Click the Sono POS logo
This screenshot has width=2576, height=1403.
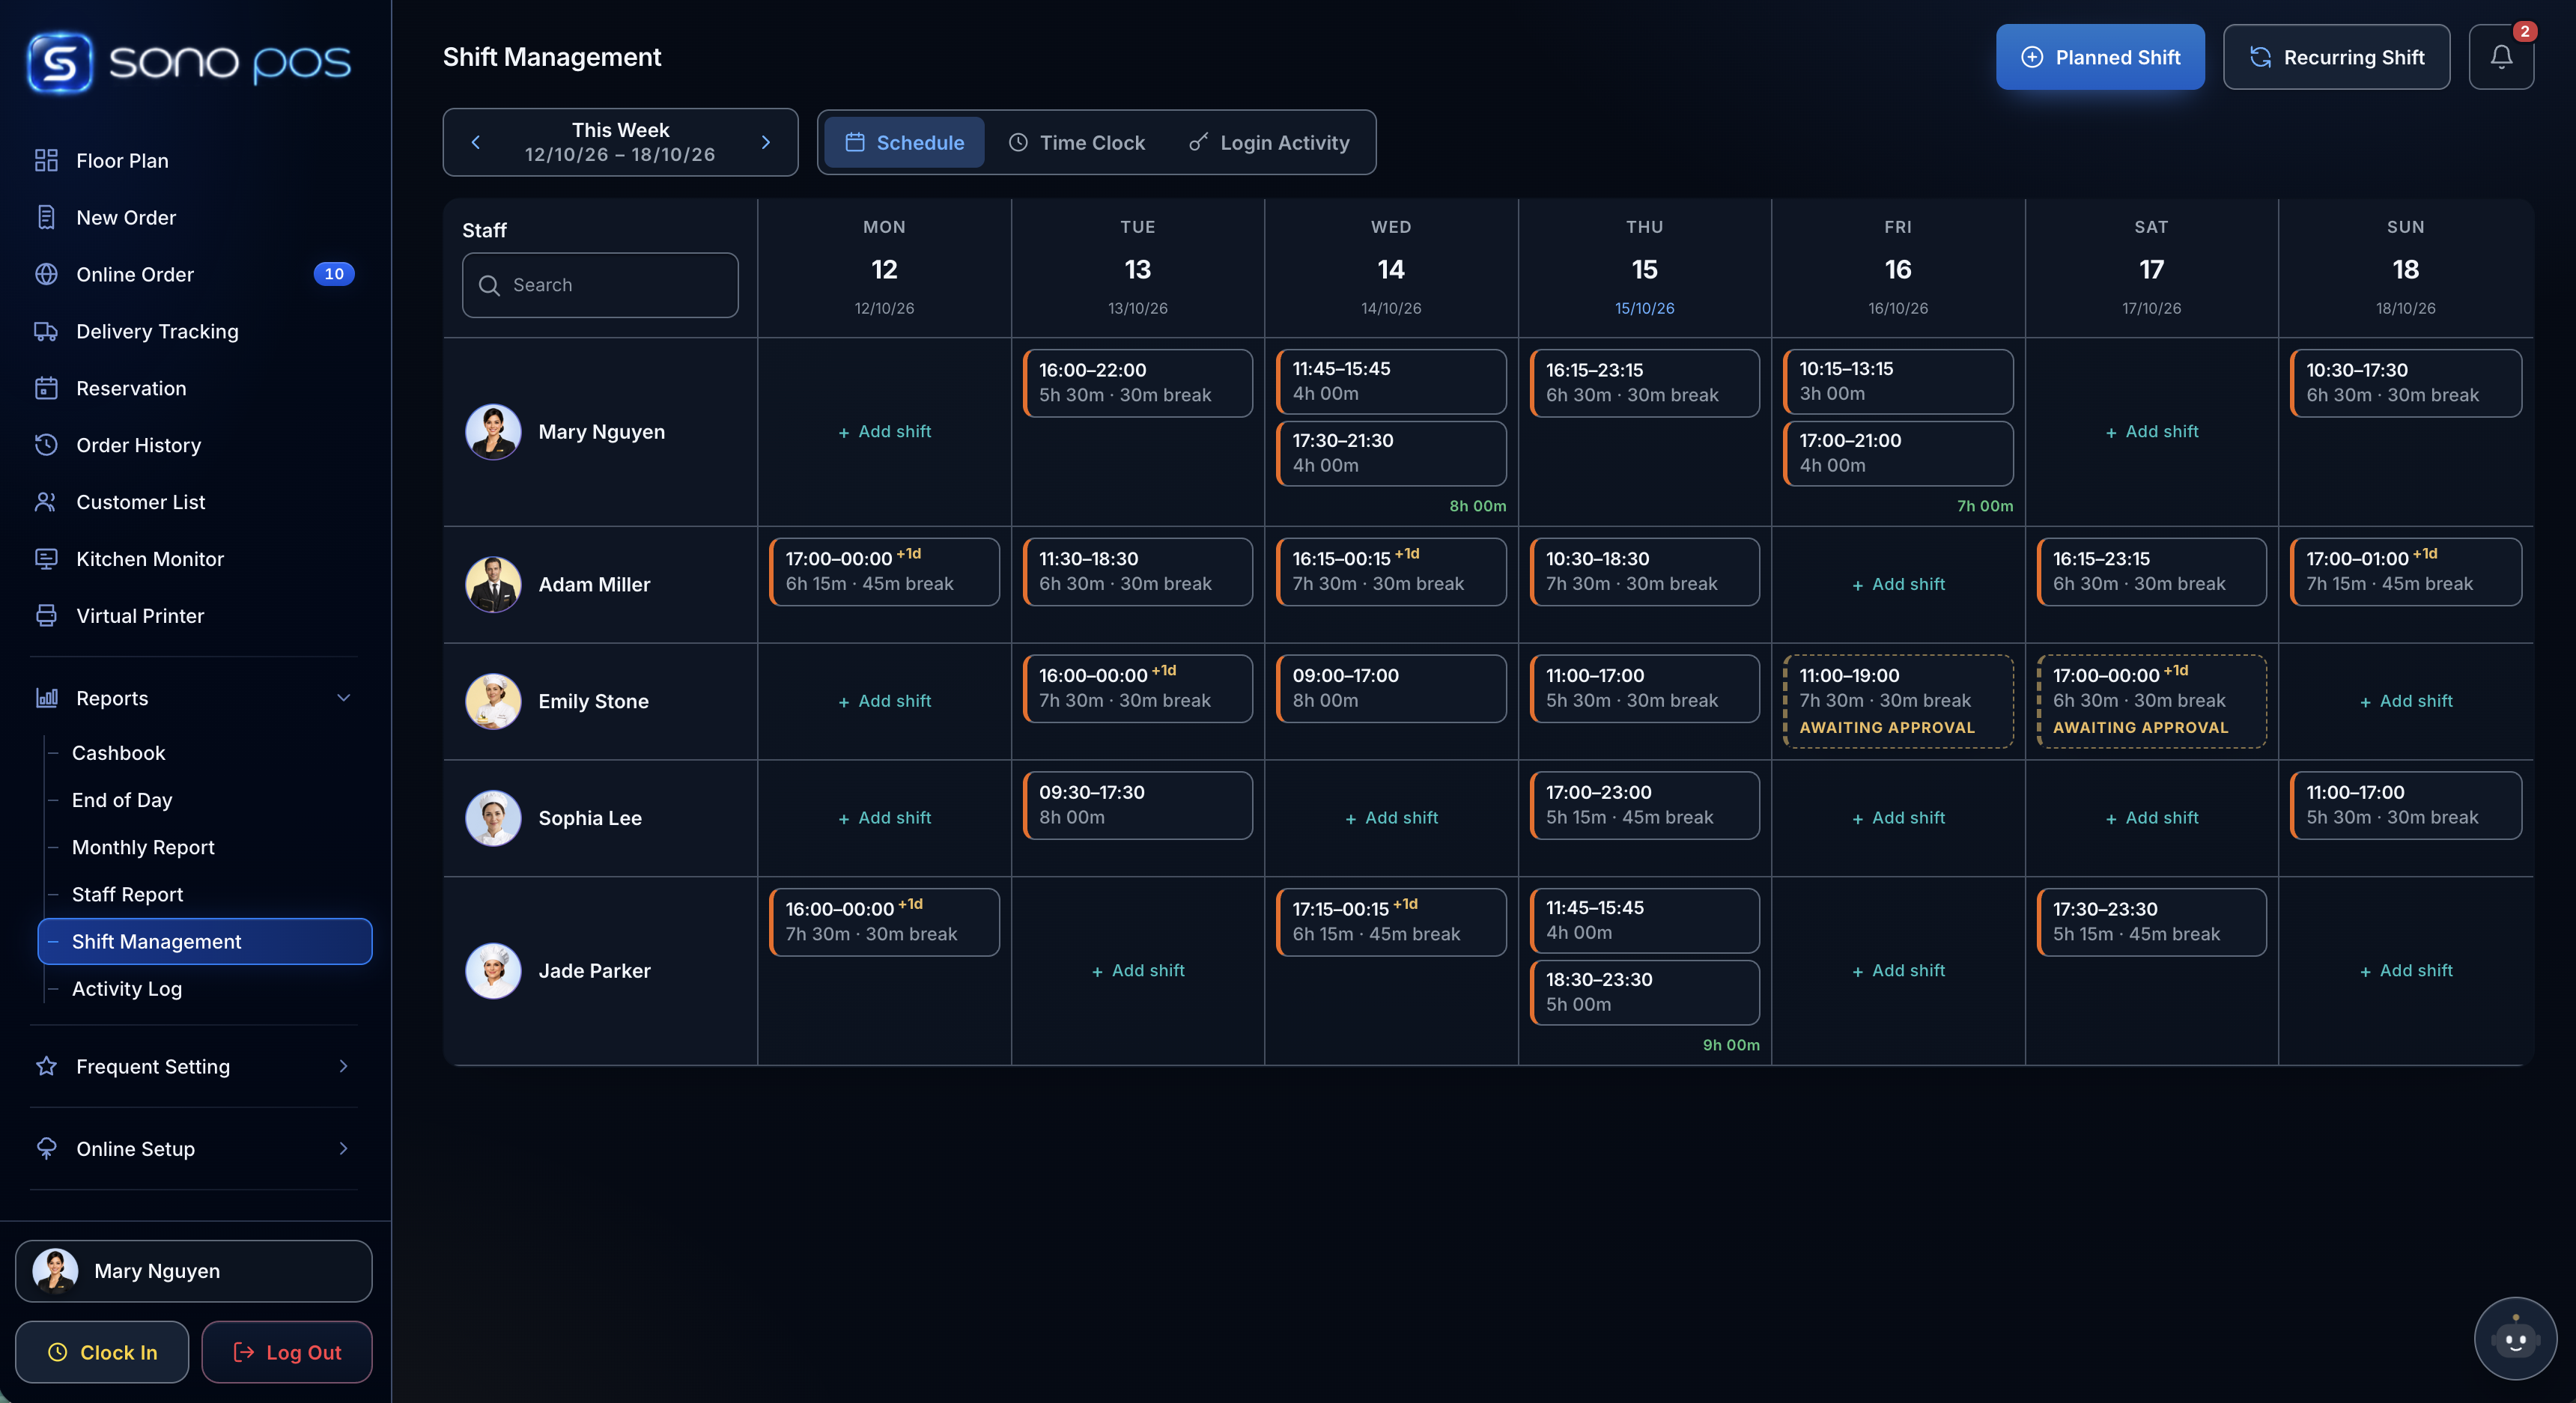189,63
